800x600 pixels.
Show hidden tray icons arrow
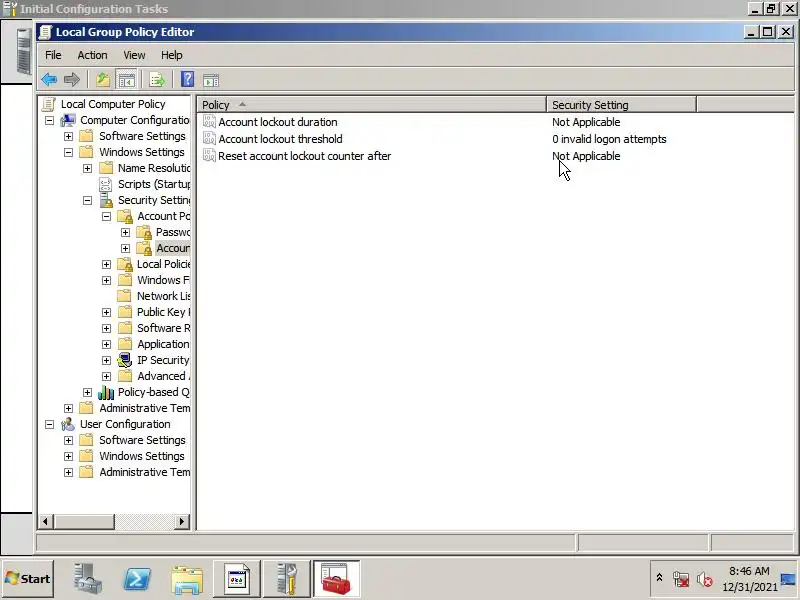click(x=659, y=578)
